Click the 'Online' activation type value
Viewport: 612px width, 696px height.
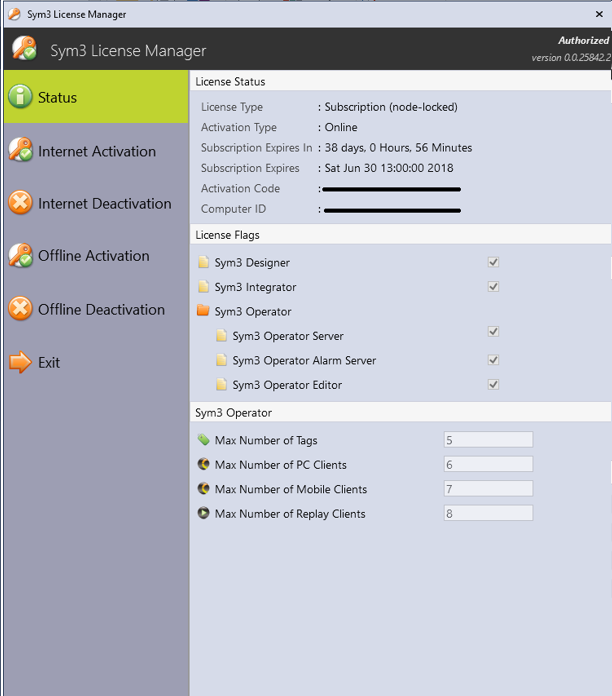point(341,127)
